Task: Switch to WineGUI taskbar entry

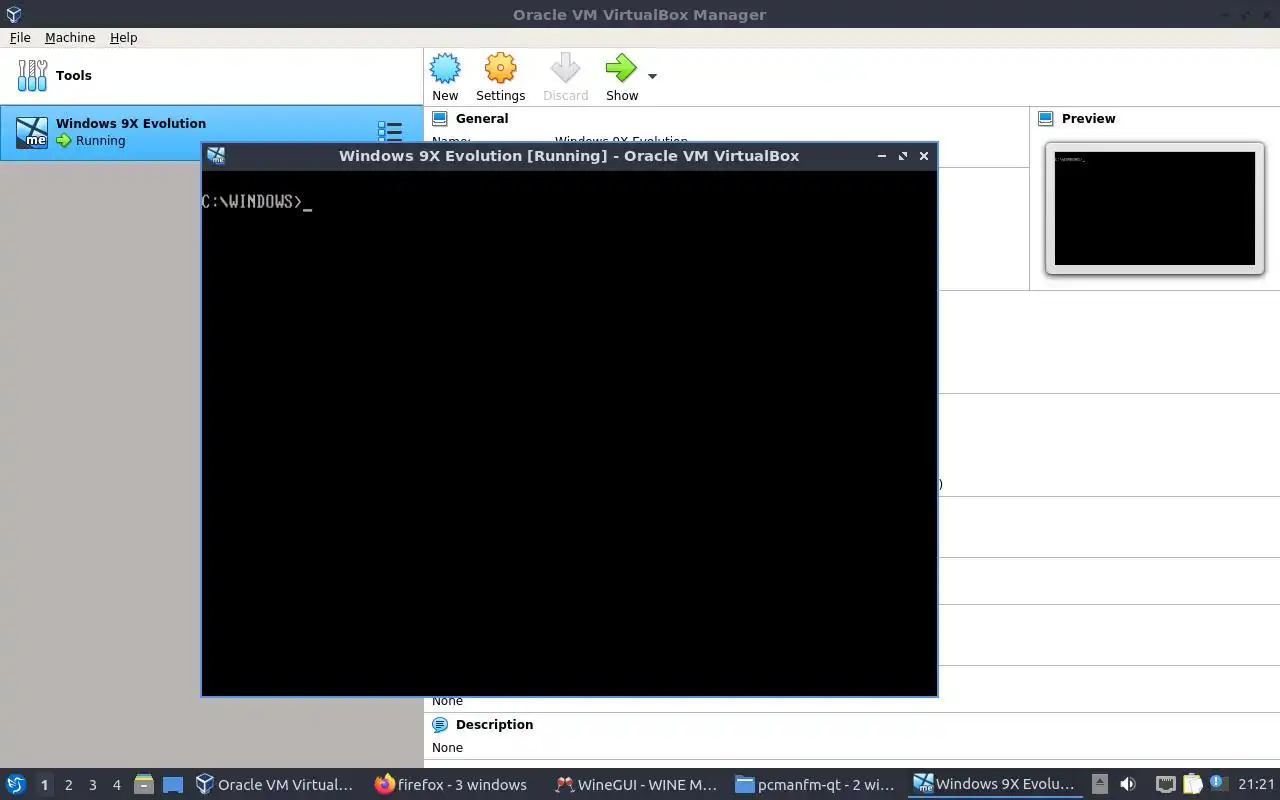Action: (x=636, y=785)
